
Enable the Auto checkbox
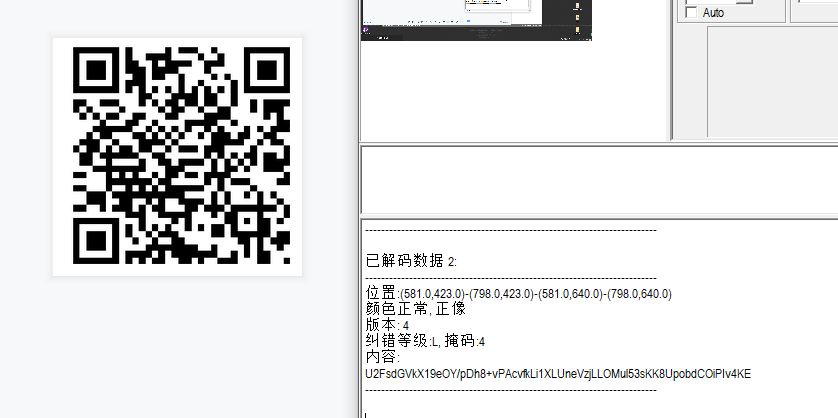691,12
